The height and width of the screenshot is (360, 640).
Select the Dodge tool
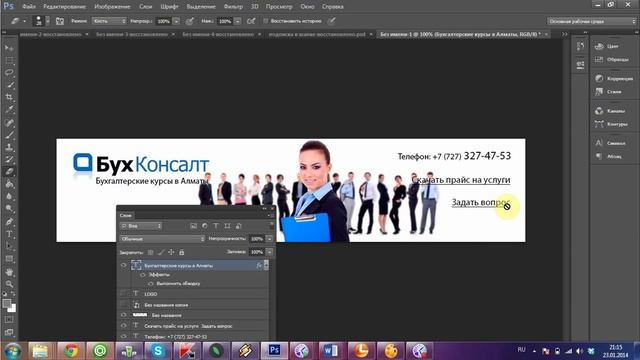click(x=9, y=209)
